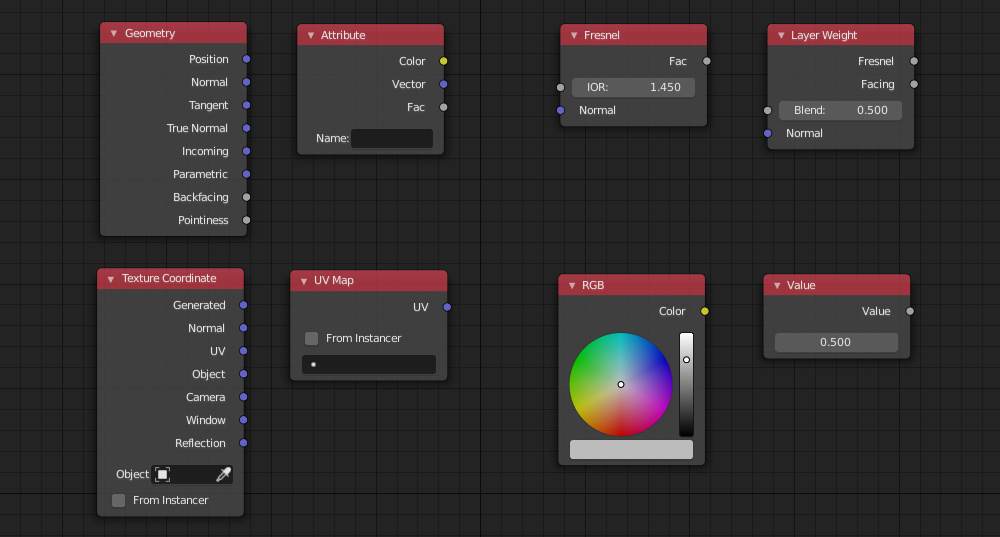This screenshot has height=537, width=1000.
Task: Open the Texture Coordinate Object selector field
Action: [x=191, y=474]
